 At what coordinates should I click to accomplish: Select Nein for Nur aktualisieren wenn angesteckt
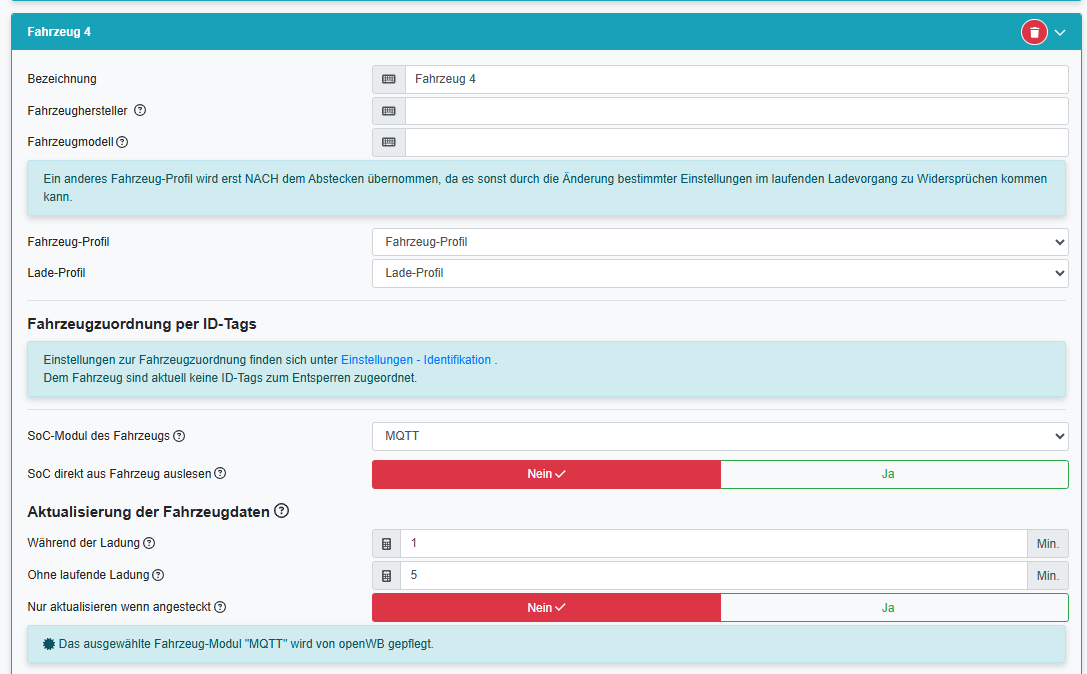tap(546, 607)
